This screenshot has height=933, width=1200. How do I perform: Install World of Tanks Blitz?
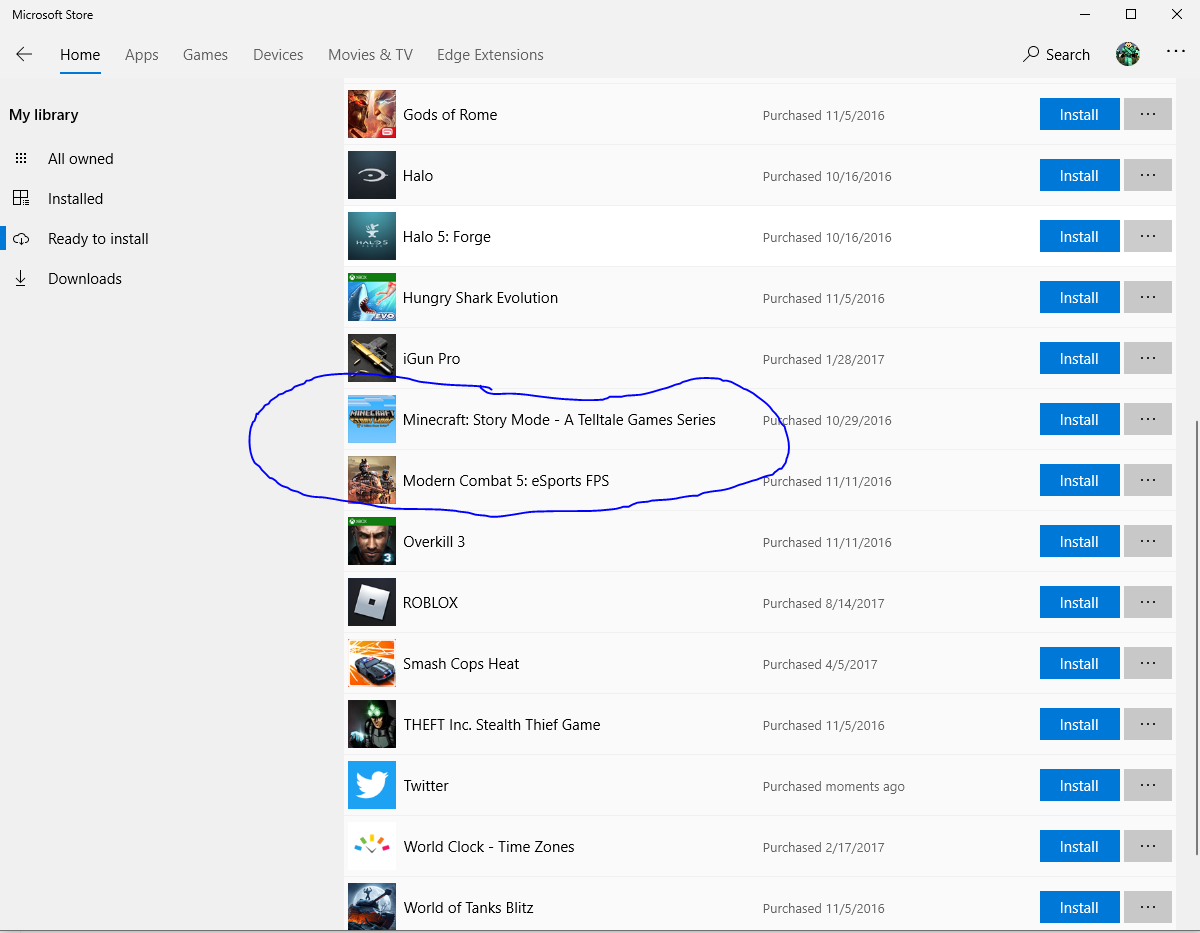click(1079, 908)
